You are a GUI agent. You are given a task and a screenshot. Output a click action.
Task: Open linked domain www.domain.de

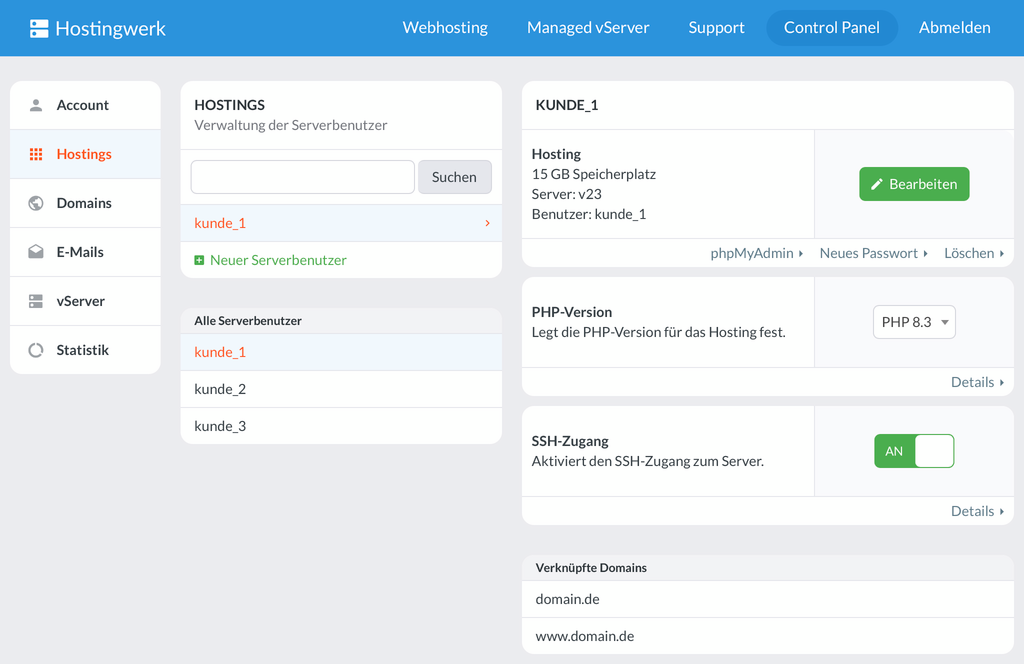click(768, 637)
